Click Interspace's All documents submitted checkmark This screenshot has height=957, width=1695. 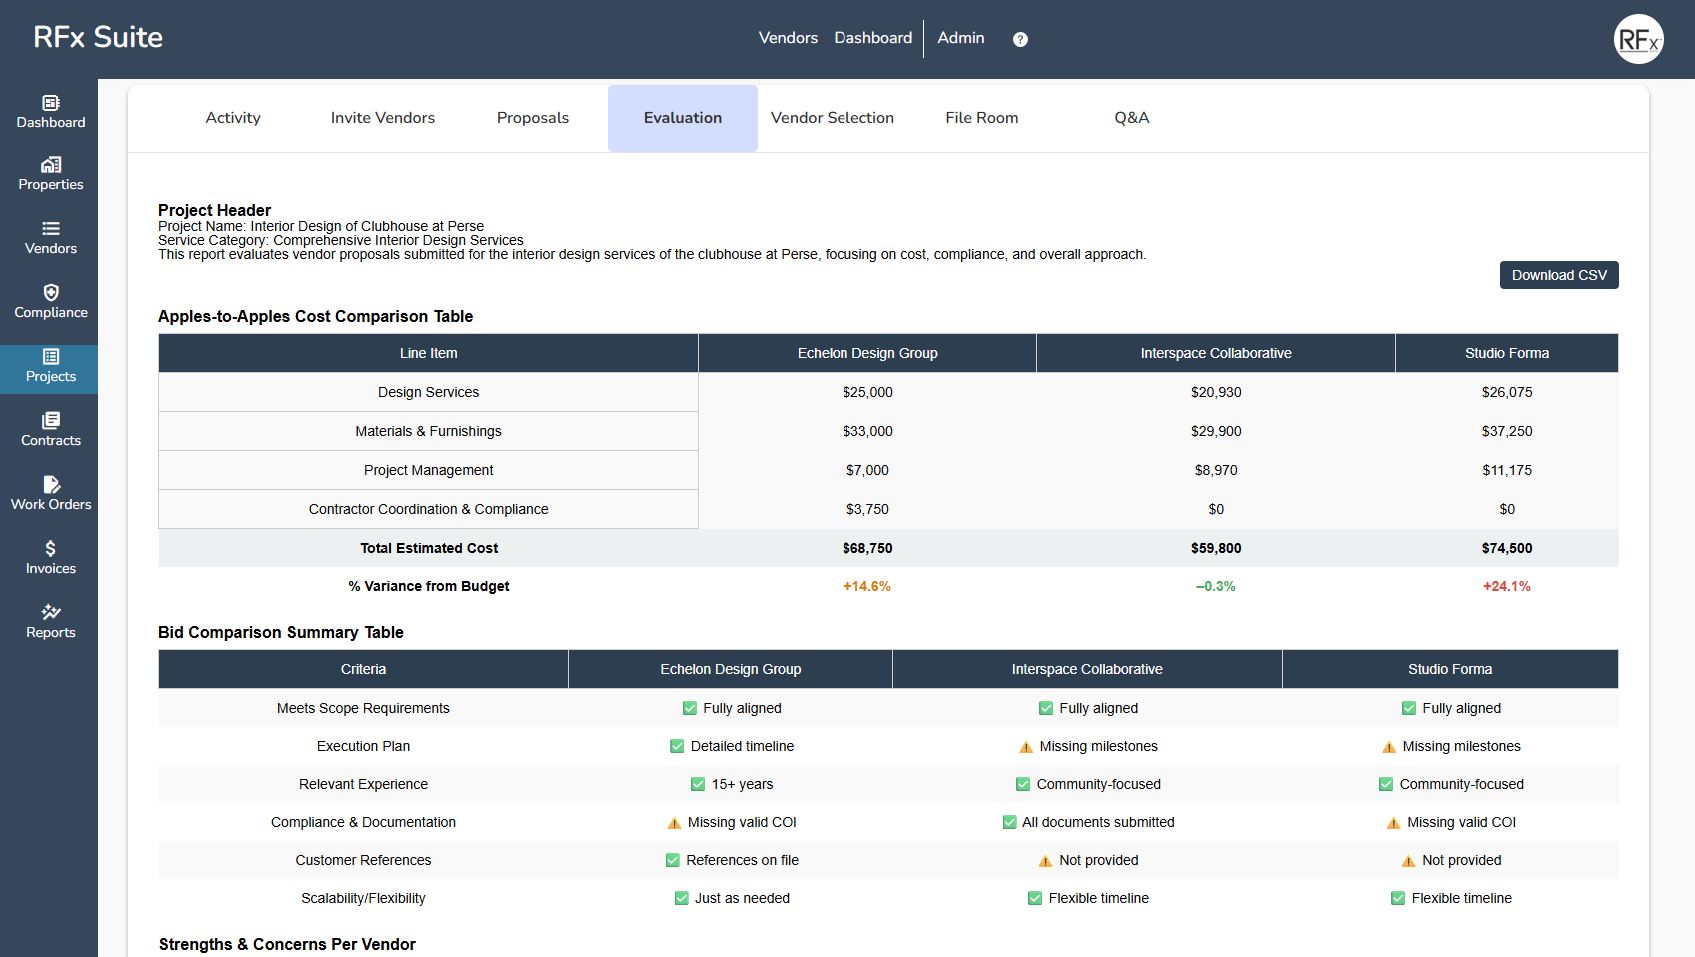tap(1010, 822)
